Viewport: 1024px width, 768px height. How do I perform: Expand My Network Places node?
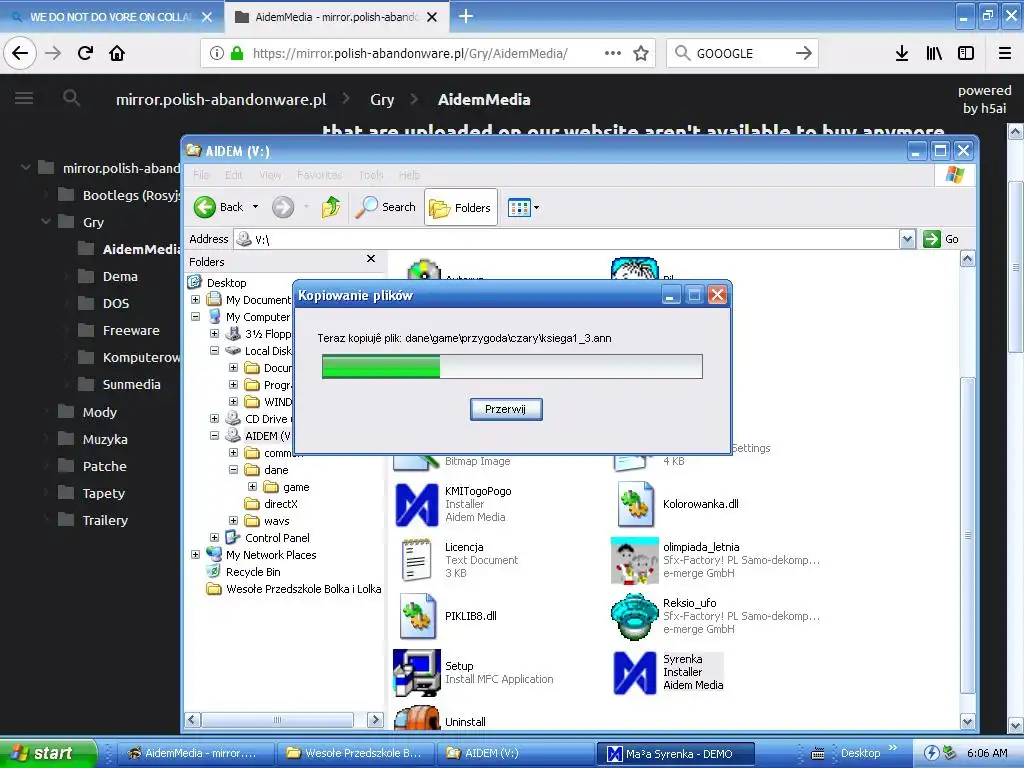tap(195, 554)
